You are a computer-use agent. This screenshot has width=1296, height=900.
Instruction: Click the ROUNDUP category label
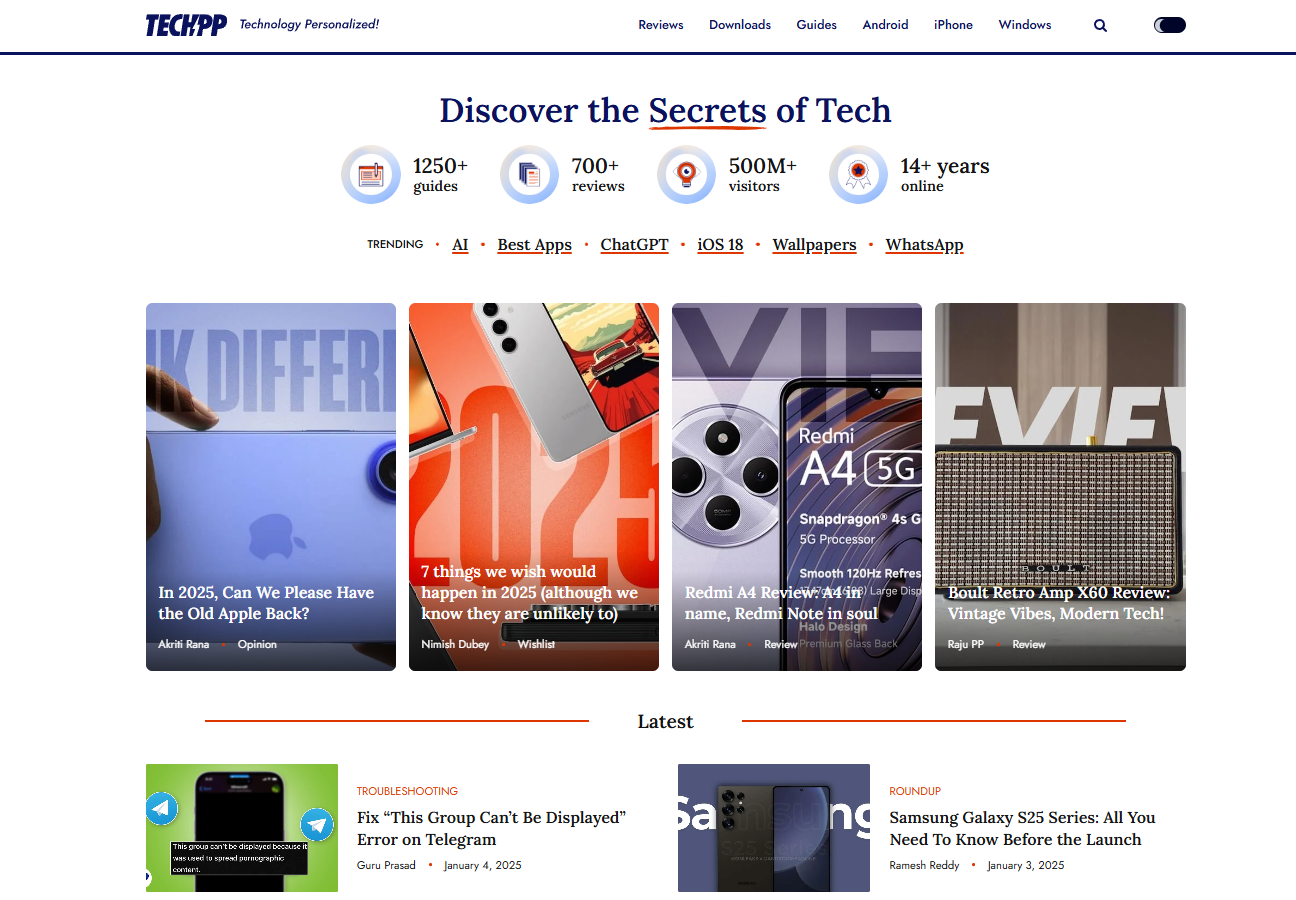[915, 791]
